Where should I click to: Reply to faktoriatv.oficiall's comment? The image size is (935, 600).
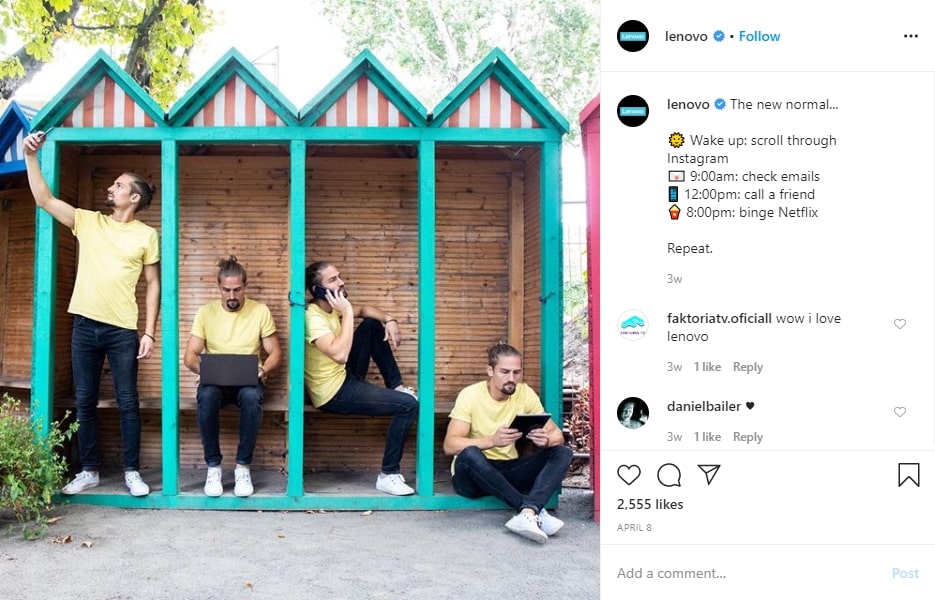tap(748, 367)
